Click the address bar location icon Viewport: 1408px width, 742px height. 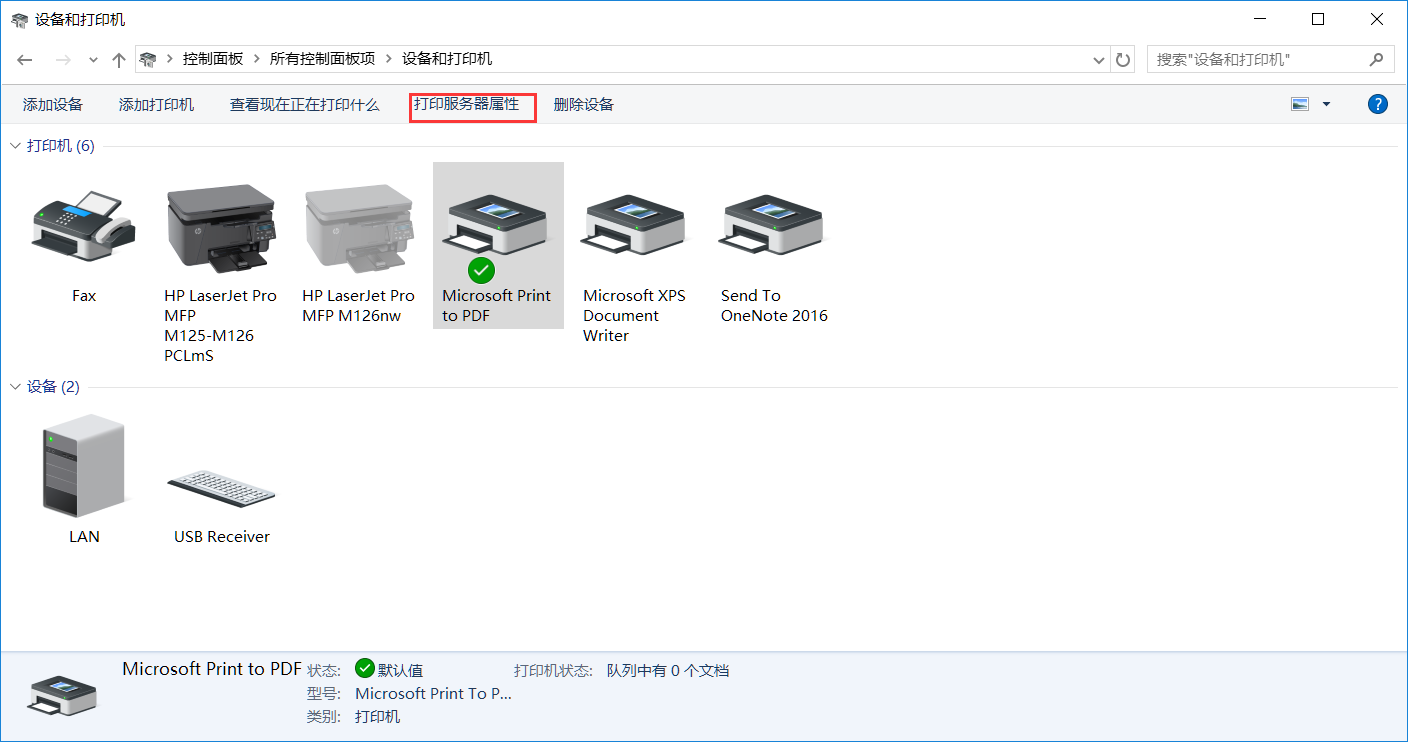coord(148,60)
